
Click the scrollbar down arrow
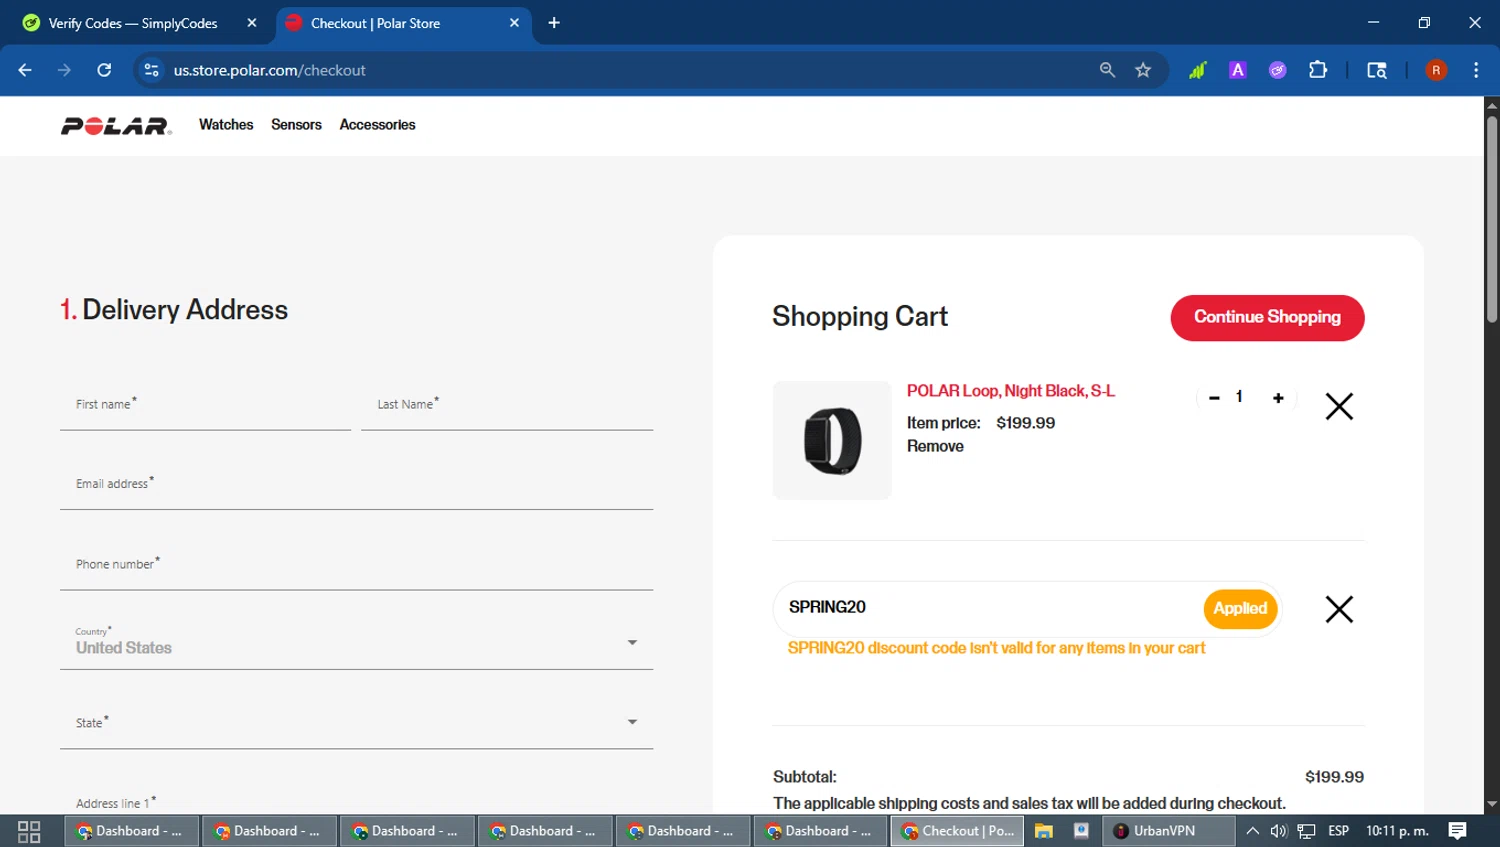(x=1492, y=804)
